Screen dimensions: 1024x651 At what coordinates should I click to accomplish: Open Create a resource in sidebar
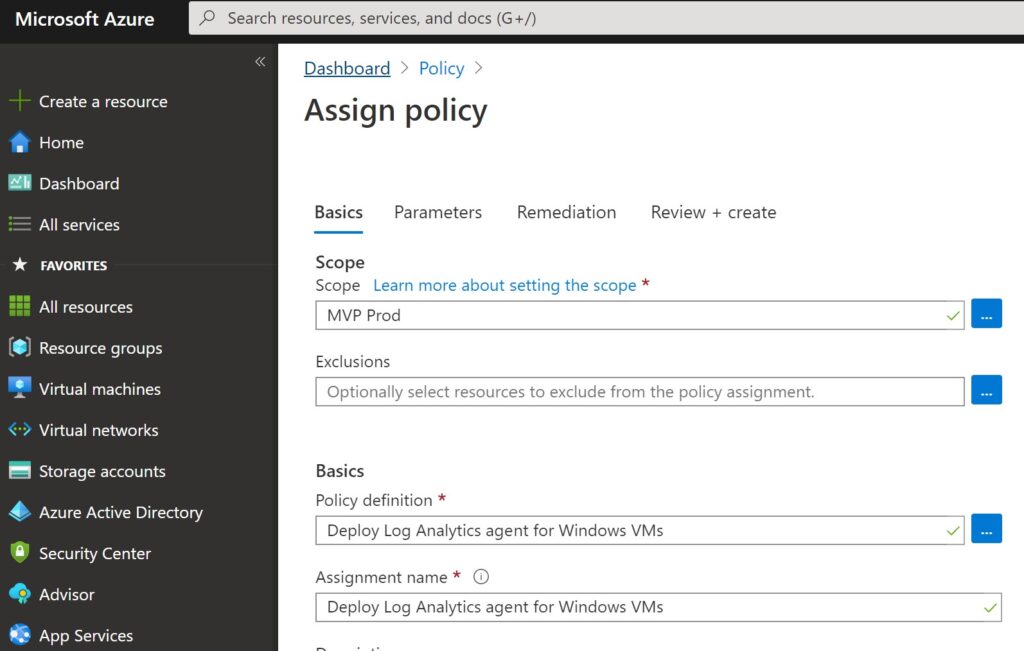pyautogui.click(x=103, y=101)
